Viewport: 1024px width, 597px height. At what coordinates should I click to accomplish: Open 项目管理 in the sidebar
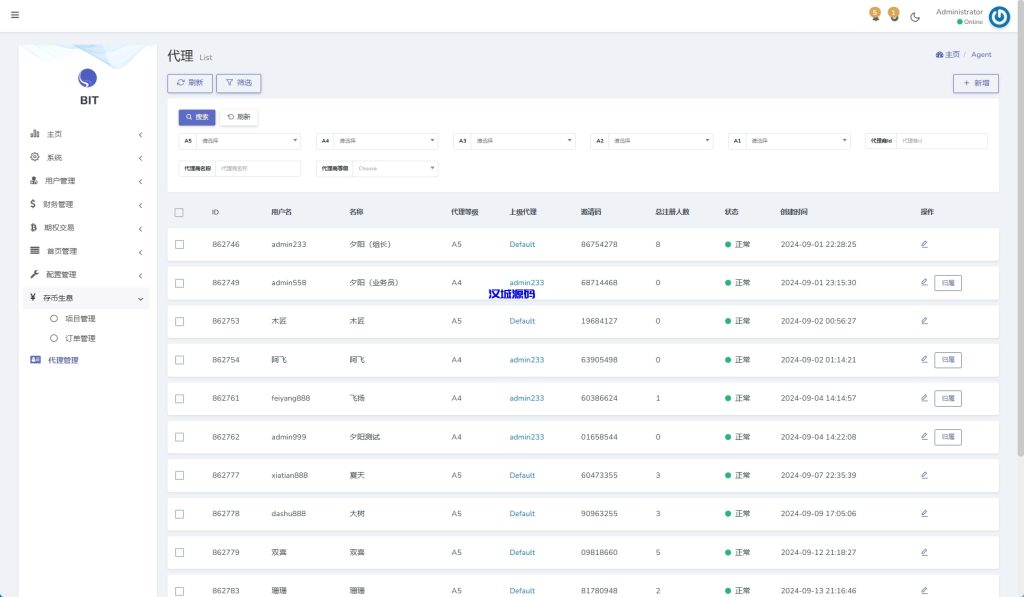click(79, 319)
